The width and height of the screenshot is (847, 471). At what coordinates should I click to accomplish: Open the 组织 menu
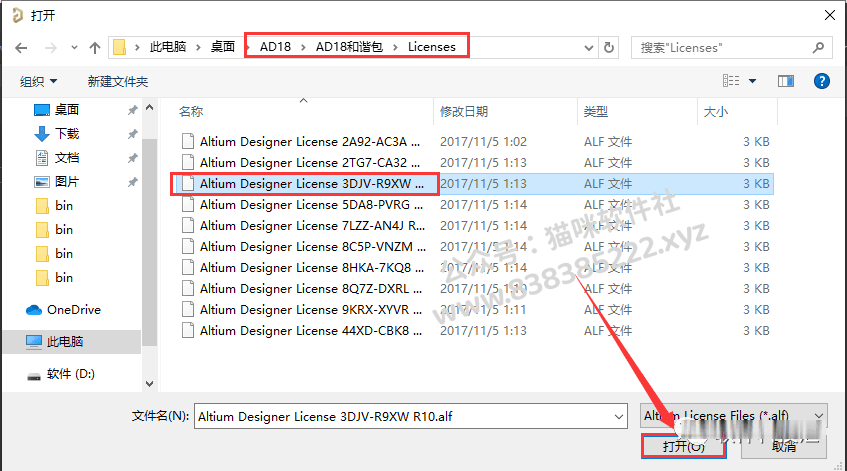point(38,82)
